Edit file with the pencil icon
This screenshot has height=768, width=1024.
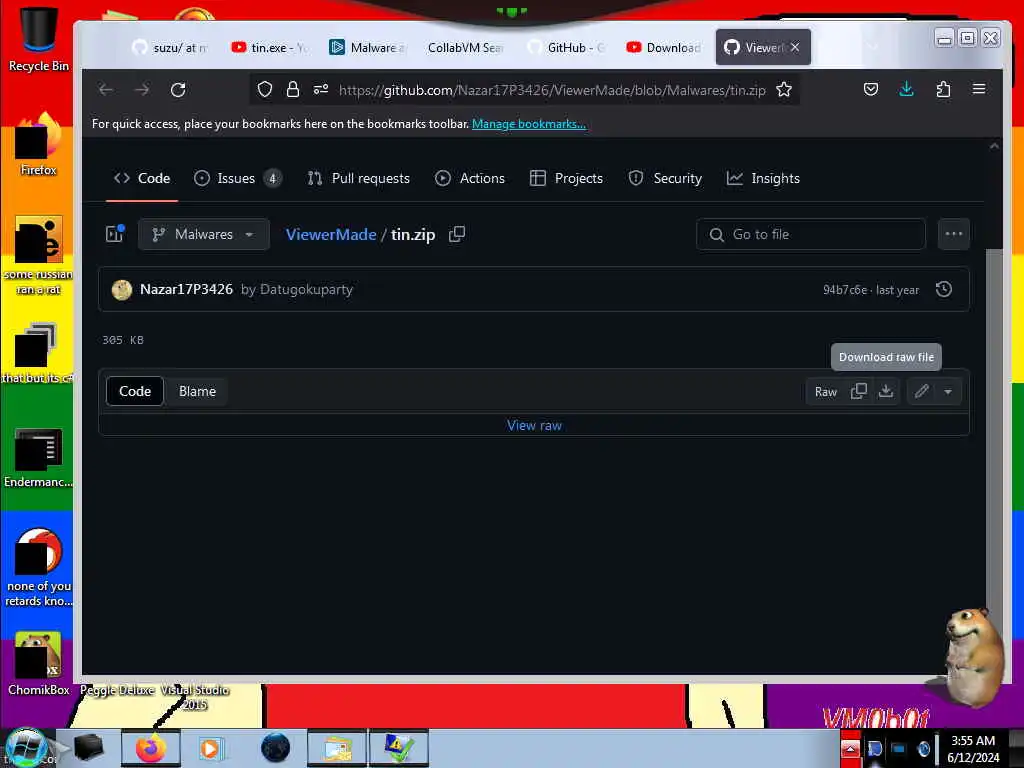click(x=921, y=391)
